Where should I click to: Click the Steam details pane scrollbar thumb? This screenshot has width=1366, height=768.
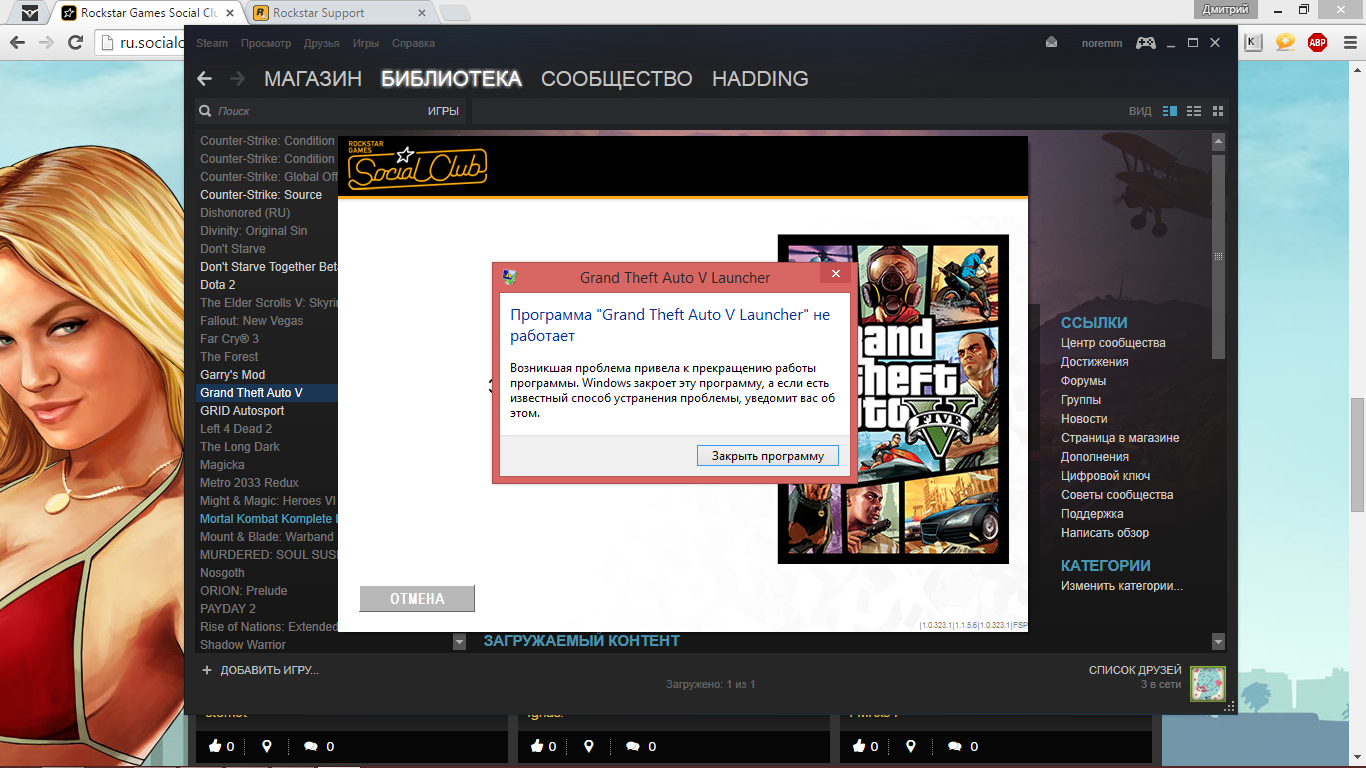click(1218, 256)
